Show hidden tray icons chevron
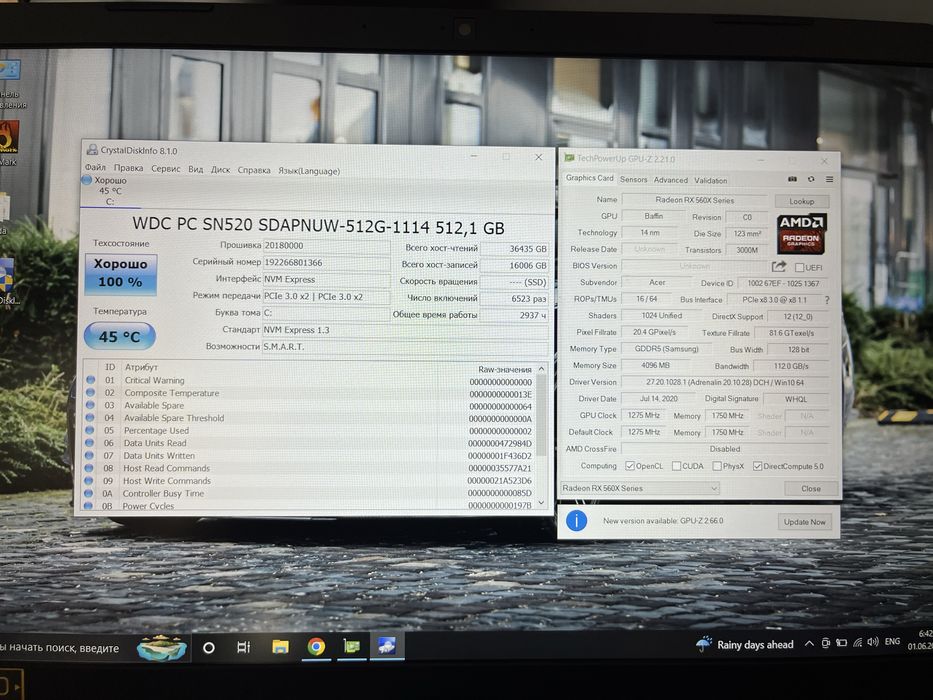Viewport: 933px width, 700px height. 809,643
